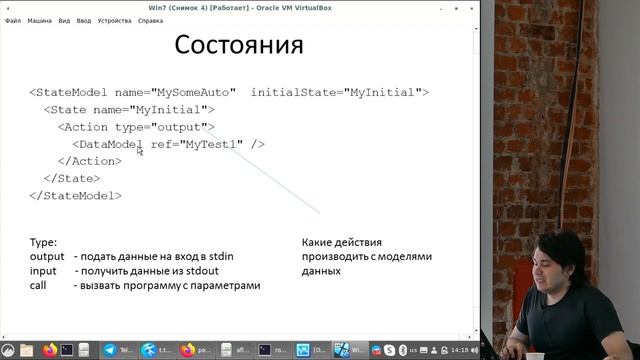
Task: Switch to the VirtualBox manager taskbar window
Action: [312, 350]
